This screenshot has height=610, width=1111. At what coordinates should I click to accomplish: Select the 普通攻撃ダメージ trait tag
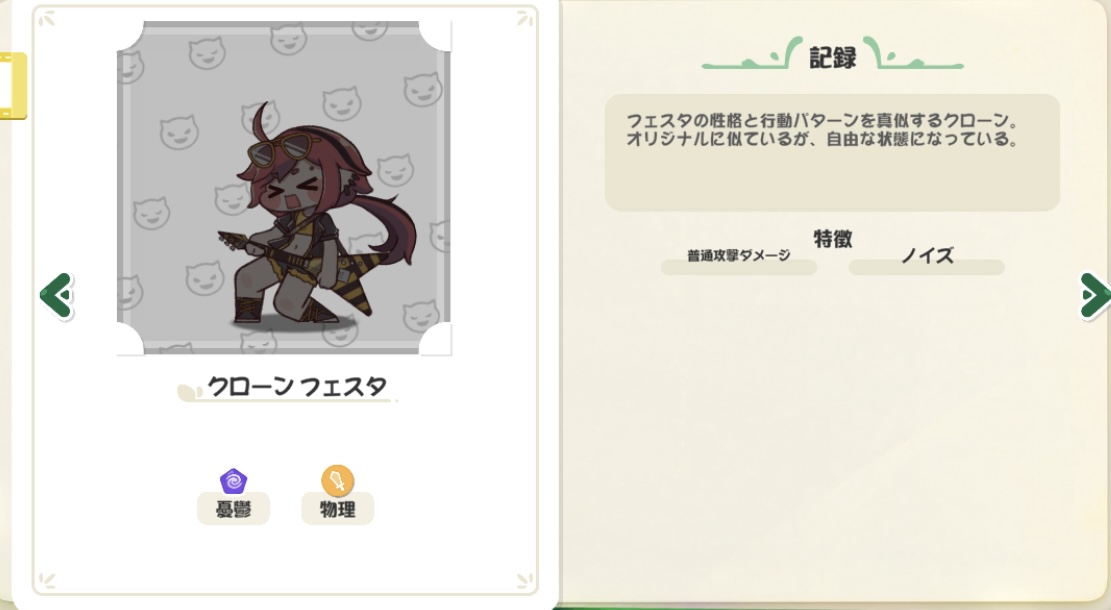[738, 259]
